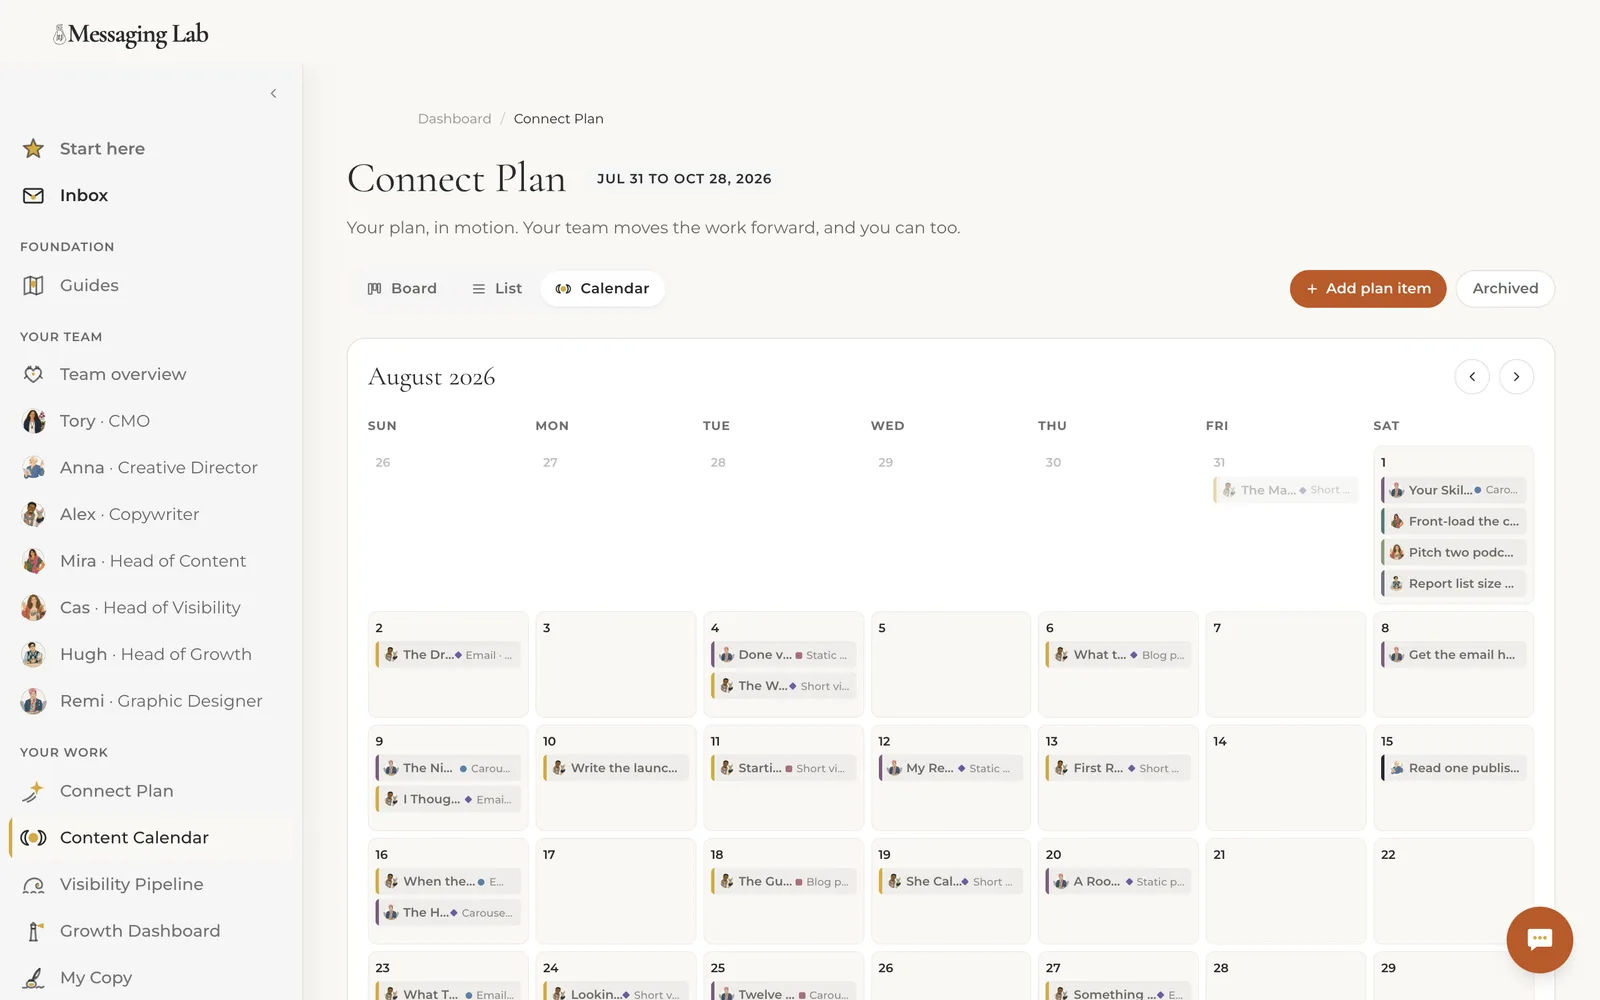Click the My Copy pen icon

tap(33, 978)
